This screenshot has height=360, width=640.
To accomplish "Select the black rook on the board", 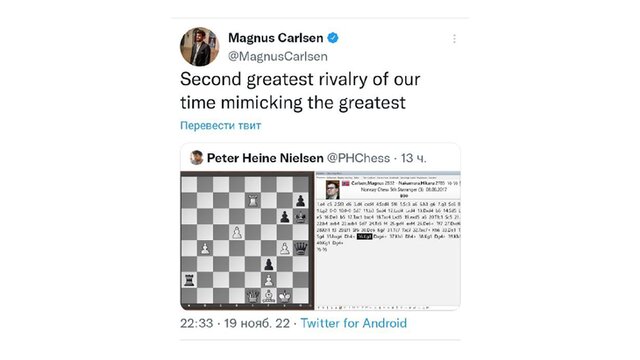I will tap(189, 280).
